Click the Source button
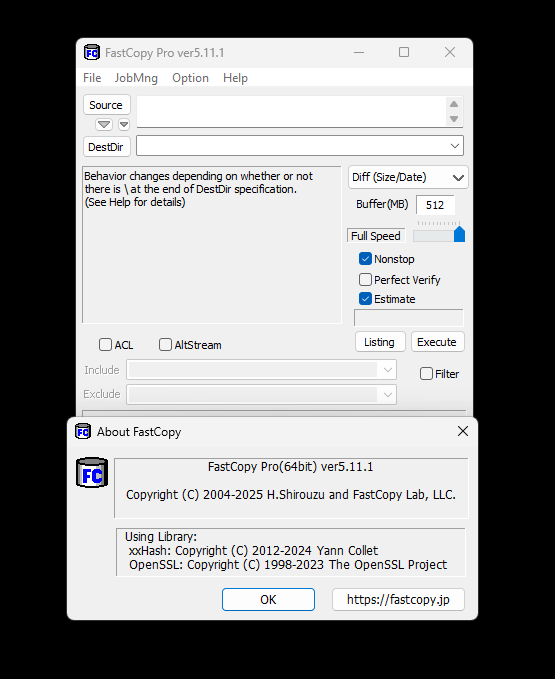555x679 pixels. (x=106, y=105)
